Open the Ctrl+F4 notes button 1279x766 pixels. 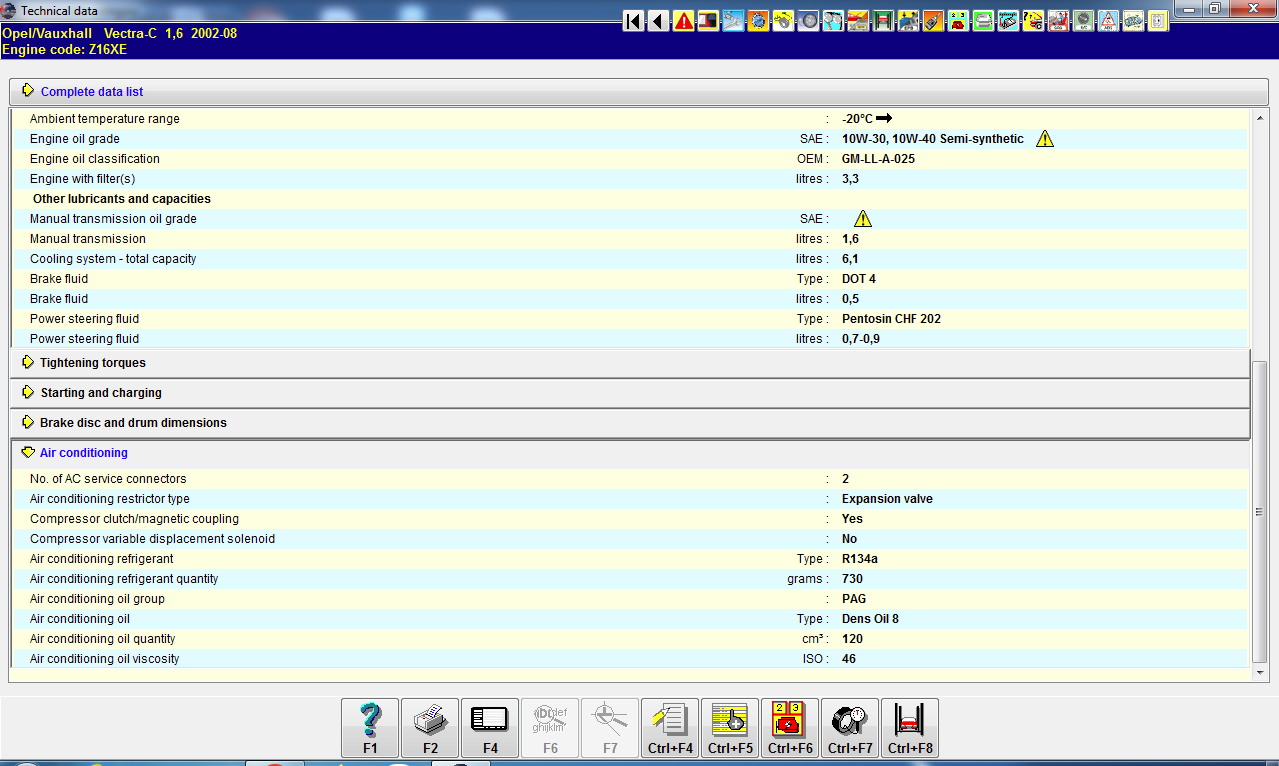pos(670,728)
